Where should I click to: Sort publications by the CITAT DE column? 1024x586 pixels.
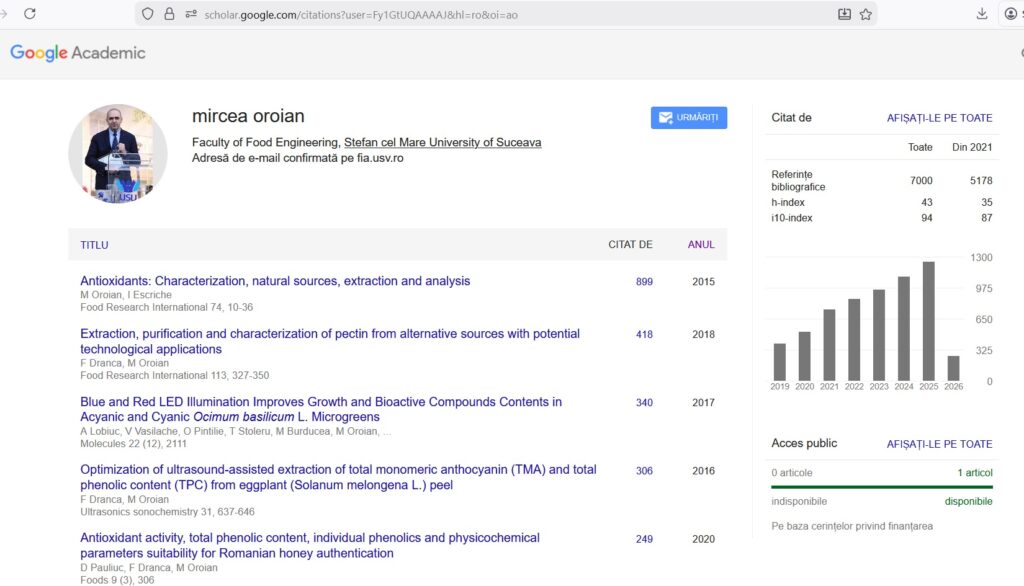click(630, 245)
